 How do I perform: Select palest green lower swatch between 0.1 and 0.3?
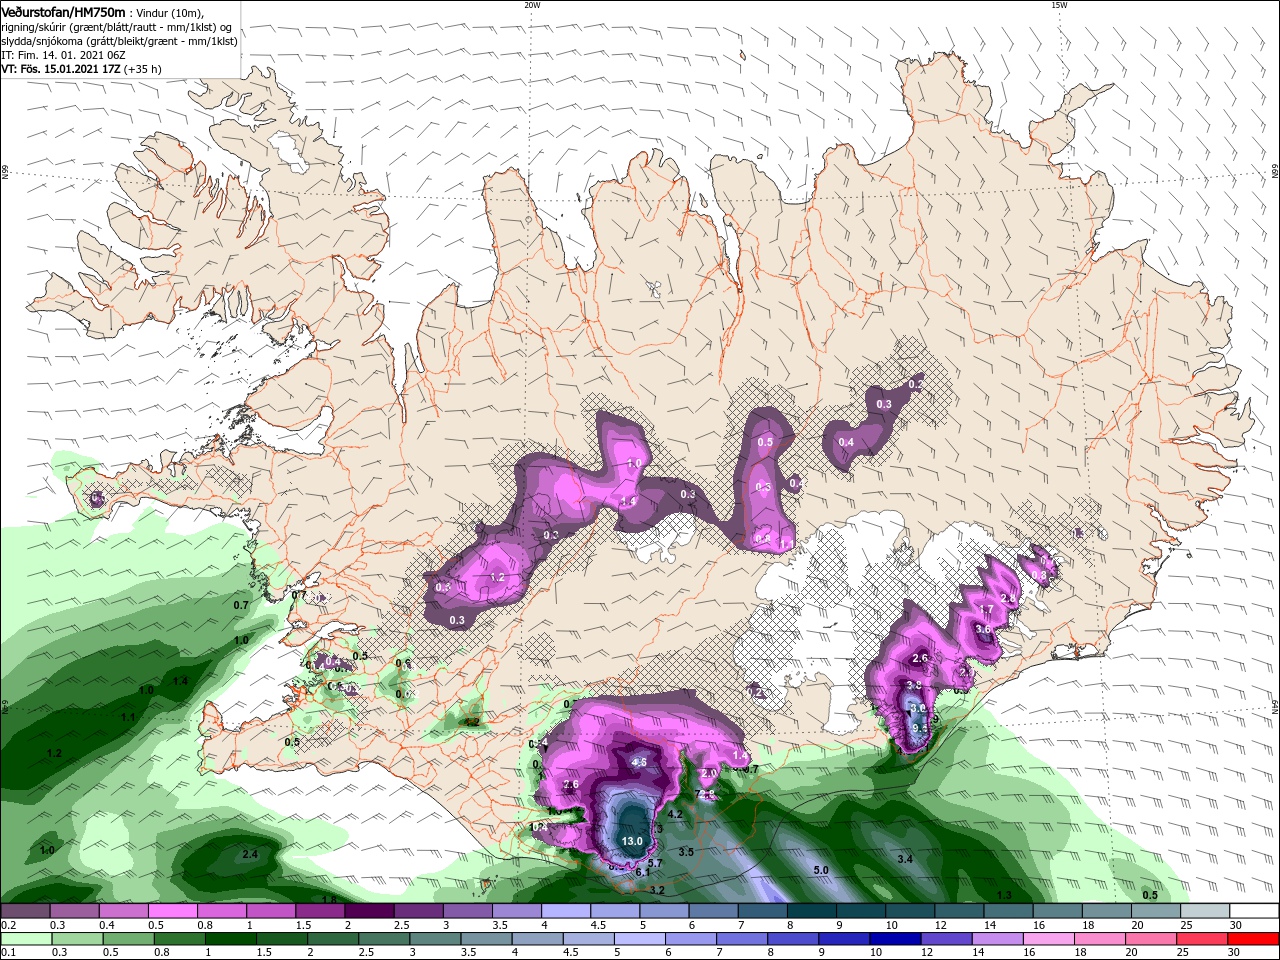click(25, 939)
